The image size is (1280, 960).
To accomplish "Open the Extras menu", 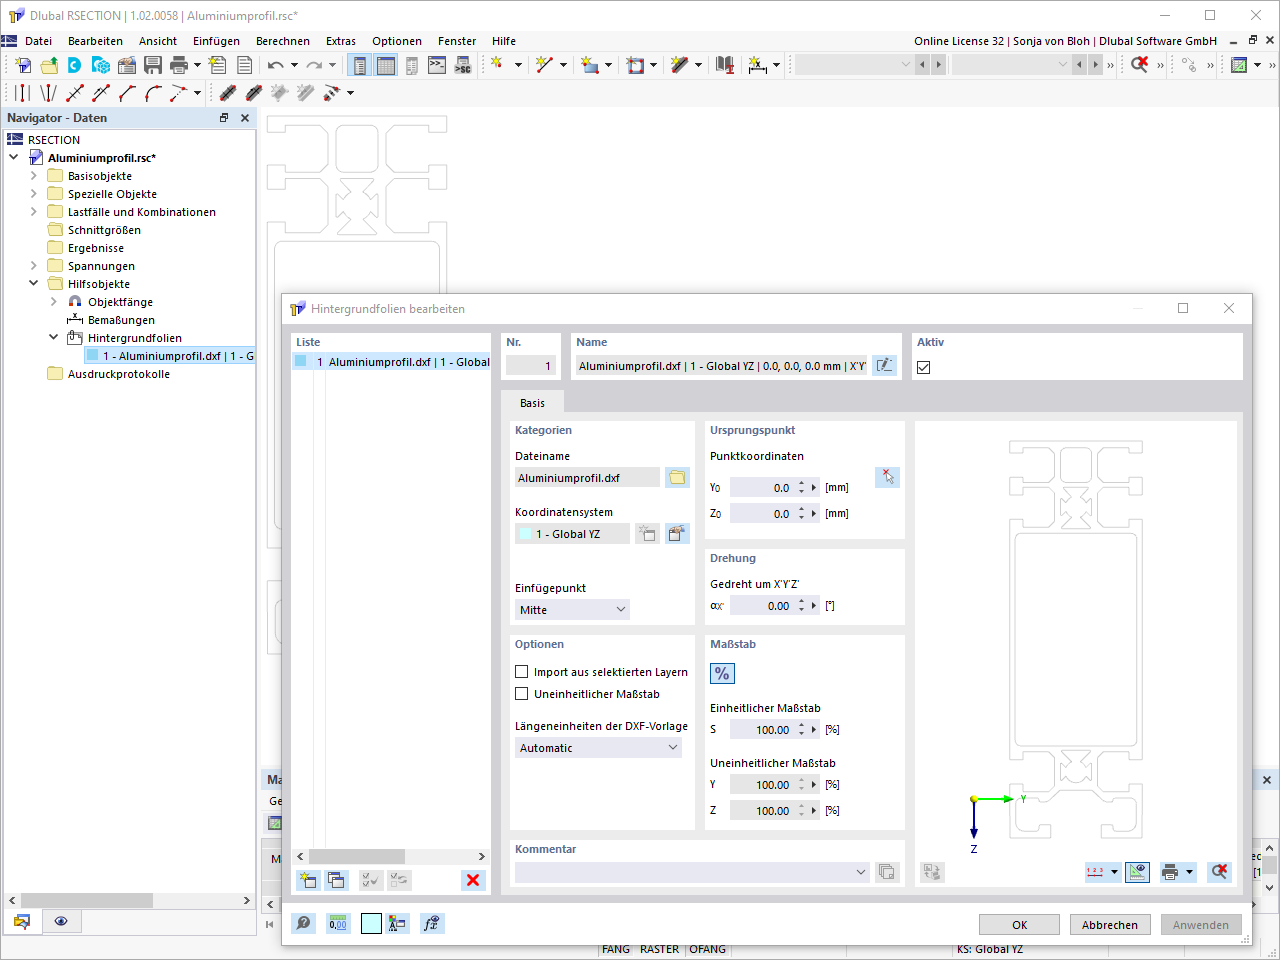I will pyautogui.click(x=341, y=41).
